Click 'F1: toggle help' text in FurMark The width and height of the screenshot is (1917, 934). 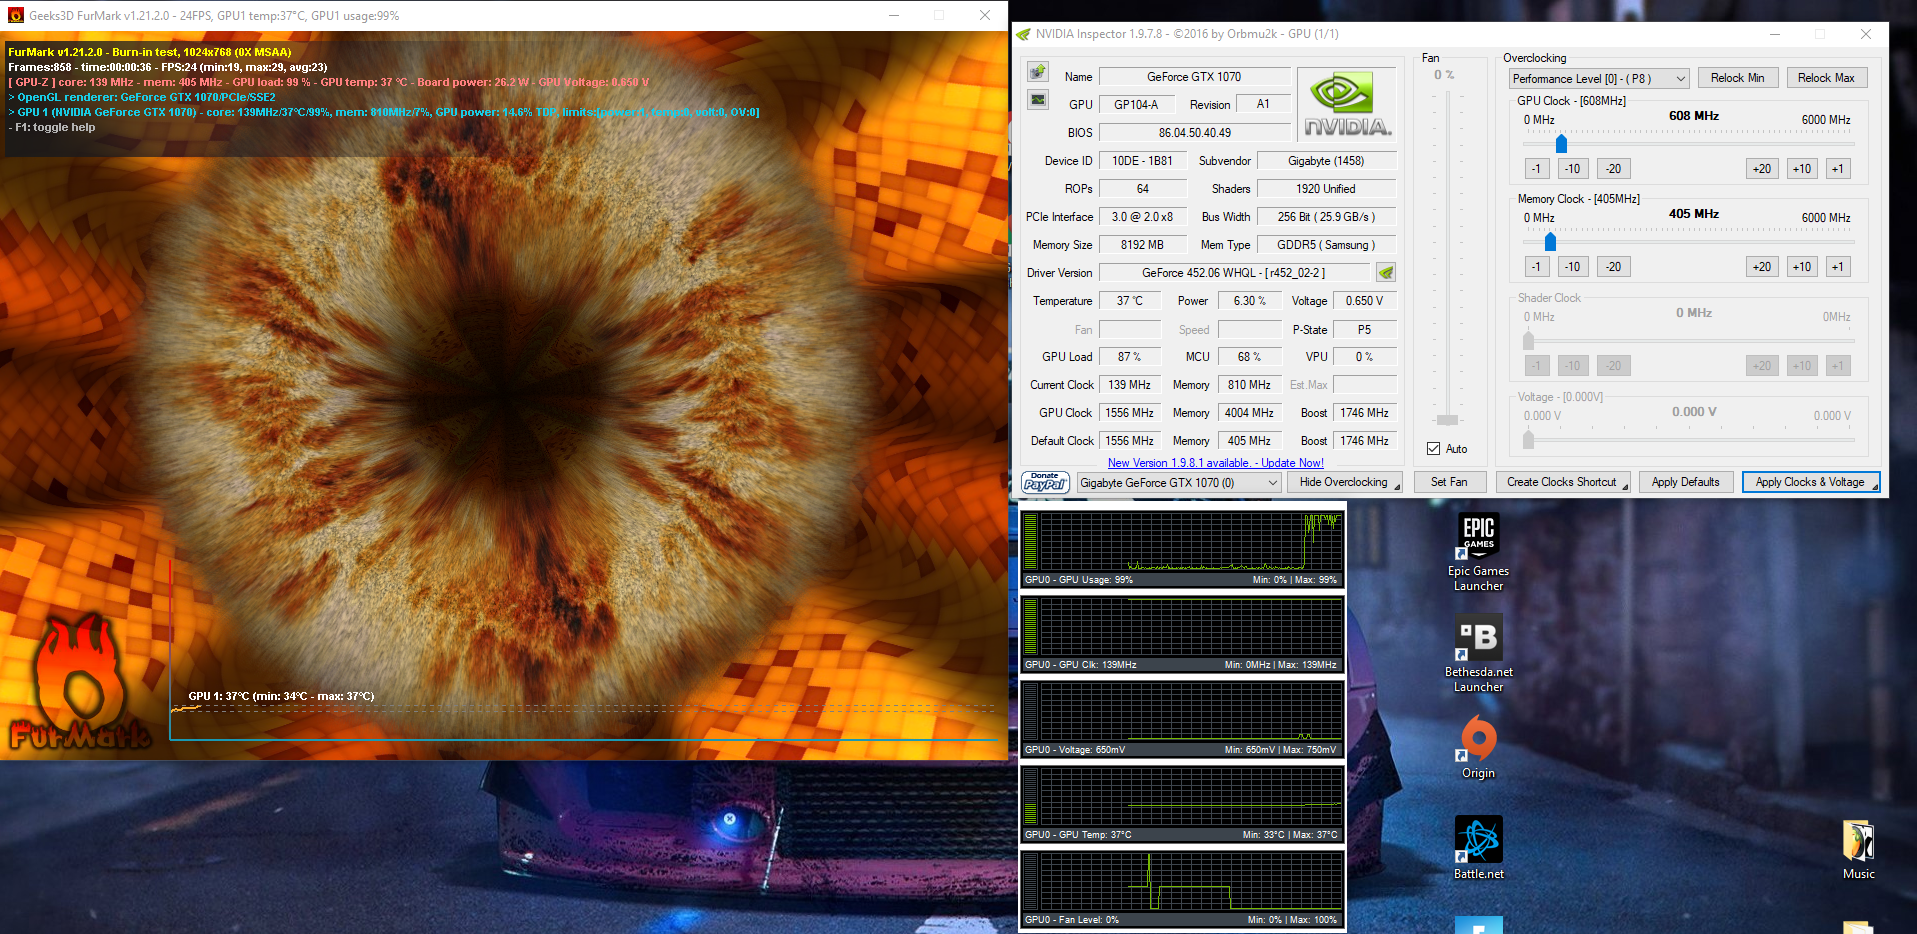coord(55,127)
